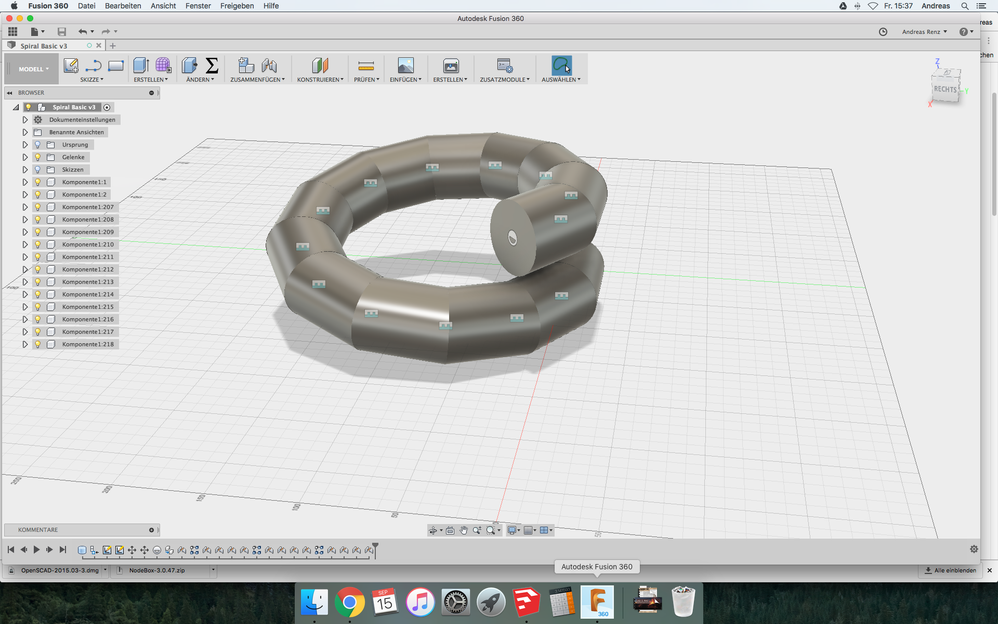
Task: Toggle root Spiral Basic v3 visibility bulb
Action: (28, 107)
